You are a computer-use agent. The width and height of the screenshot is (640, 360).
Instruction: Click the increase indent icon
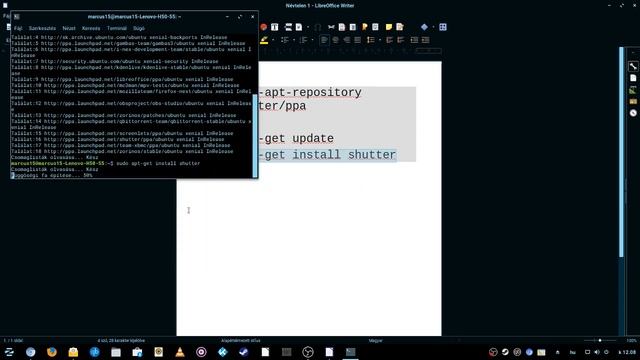(414, 40)
